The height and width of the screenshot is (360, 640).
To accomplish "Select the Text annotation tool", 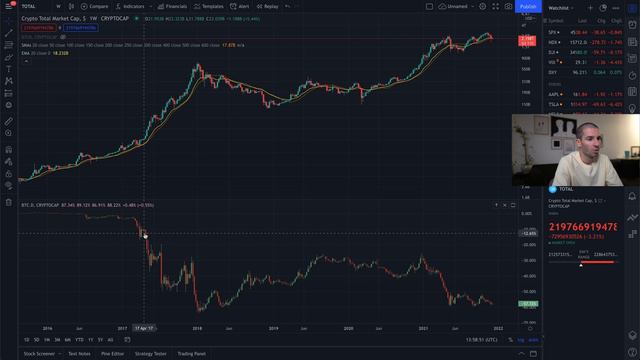I will (9, 69).
